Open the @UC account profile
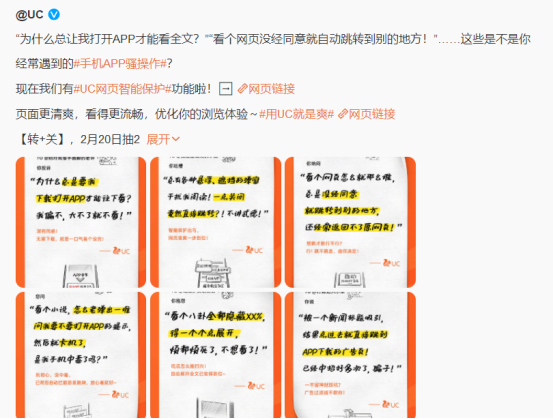The width and height of the screenshot is (553, 419). click(x=29, y=14)
